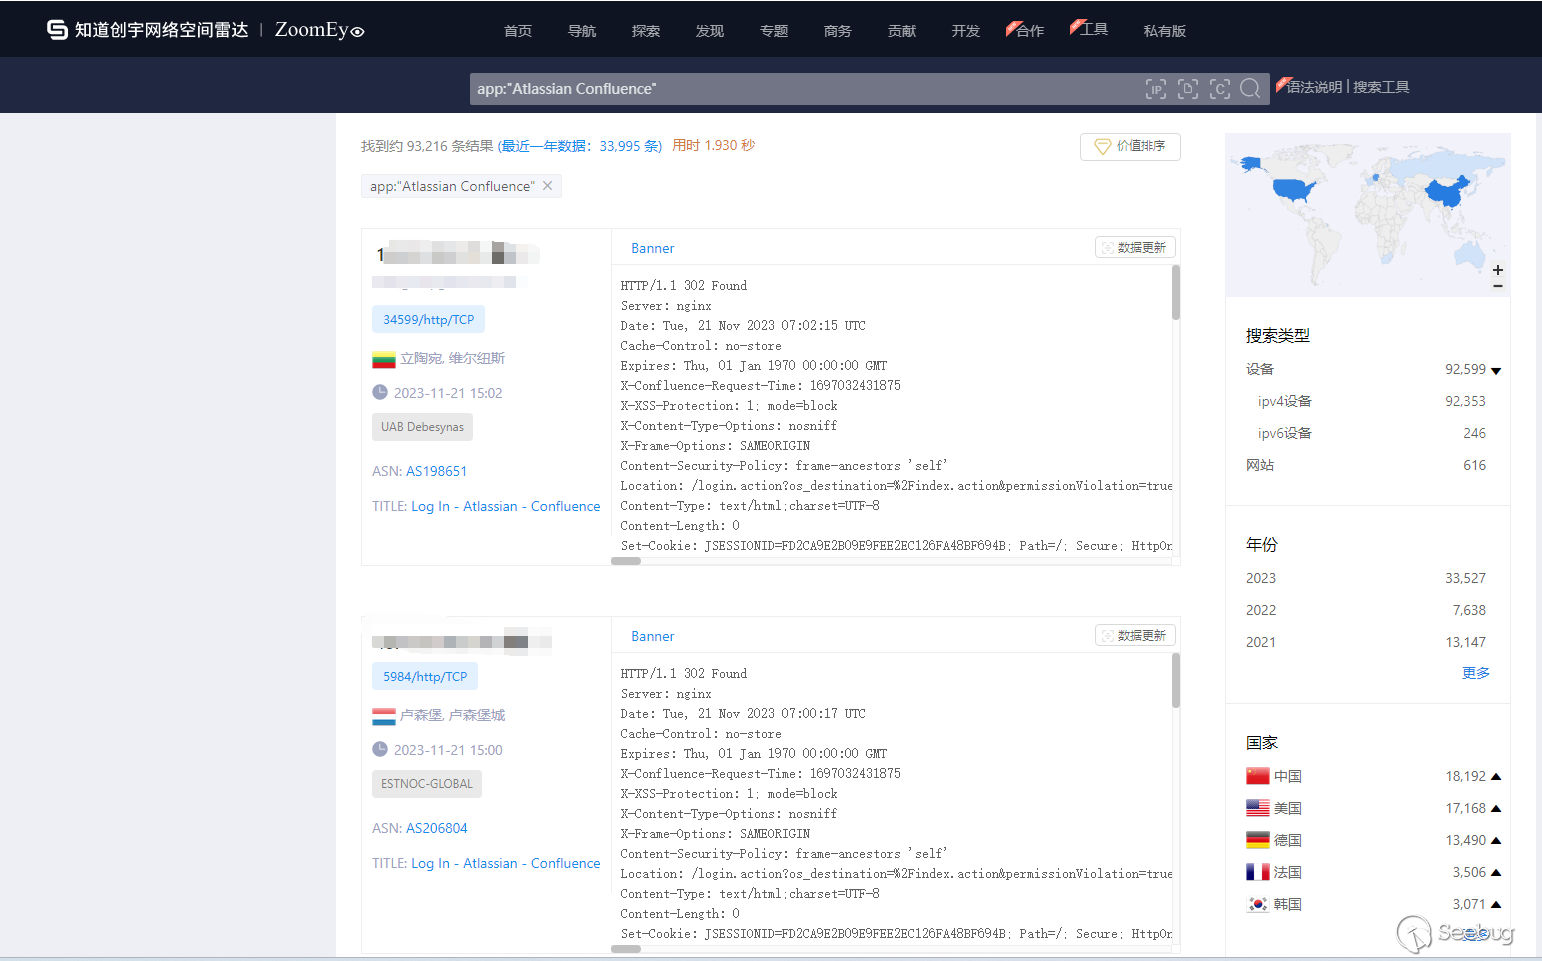Image resolution: width=1542 pixels, height=961 pixels.
Task: Click second result's 数据更新 button
Action: click(x=1135, y=635)
